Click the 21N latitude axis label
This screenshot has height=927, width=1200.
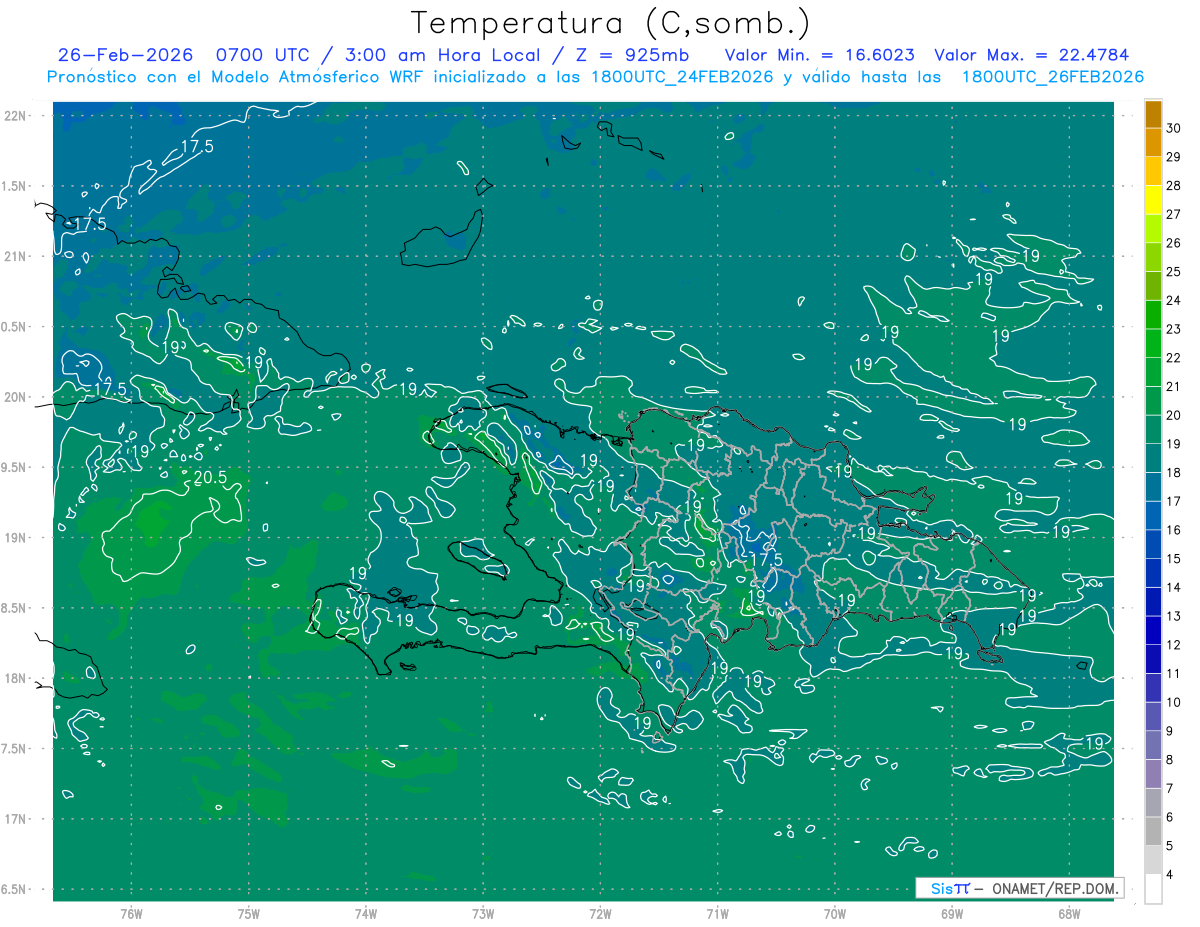(x=16, y=256)
